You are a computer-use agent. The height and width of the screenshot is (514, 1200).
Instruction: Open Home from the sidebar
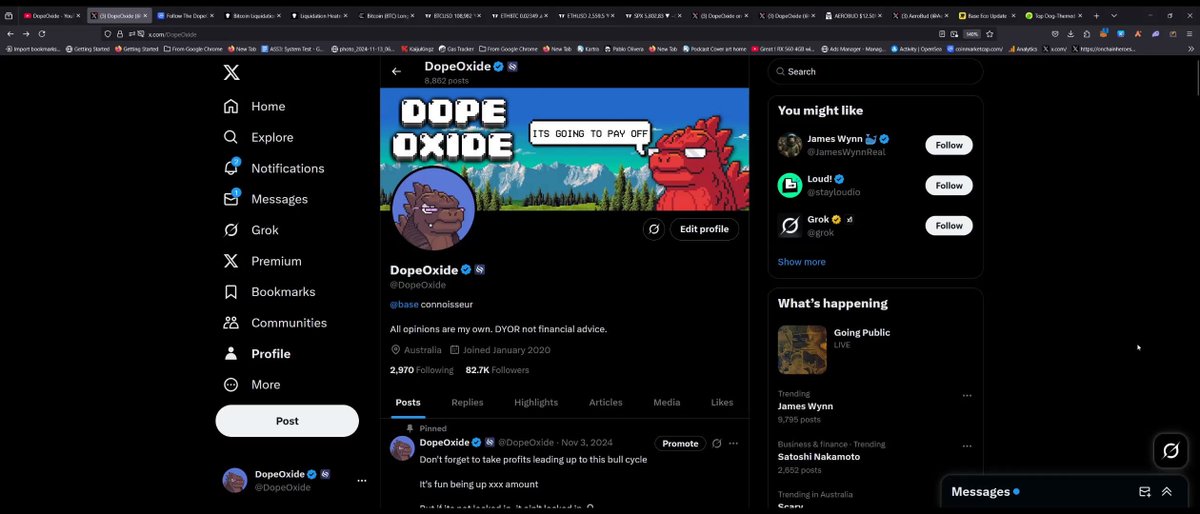(255, 106)
